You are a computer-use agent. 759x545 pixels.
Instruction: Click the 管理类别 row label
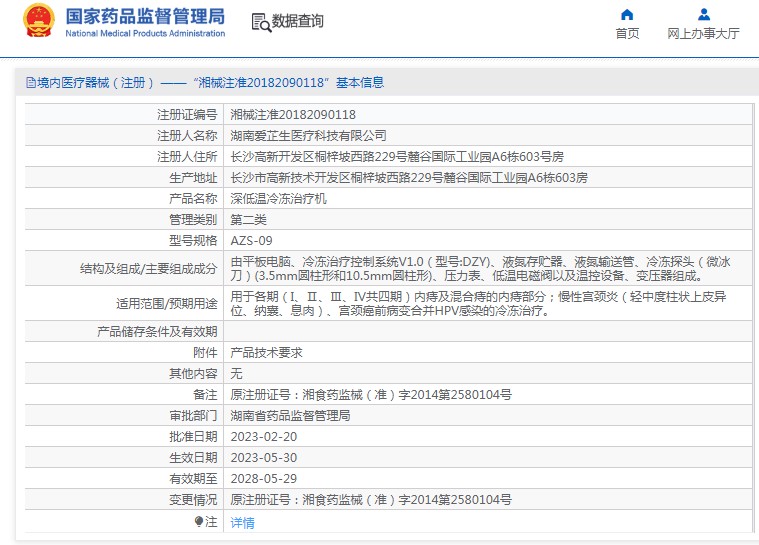tap(193, 220)
